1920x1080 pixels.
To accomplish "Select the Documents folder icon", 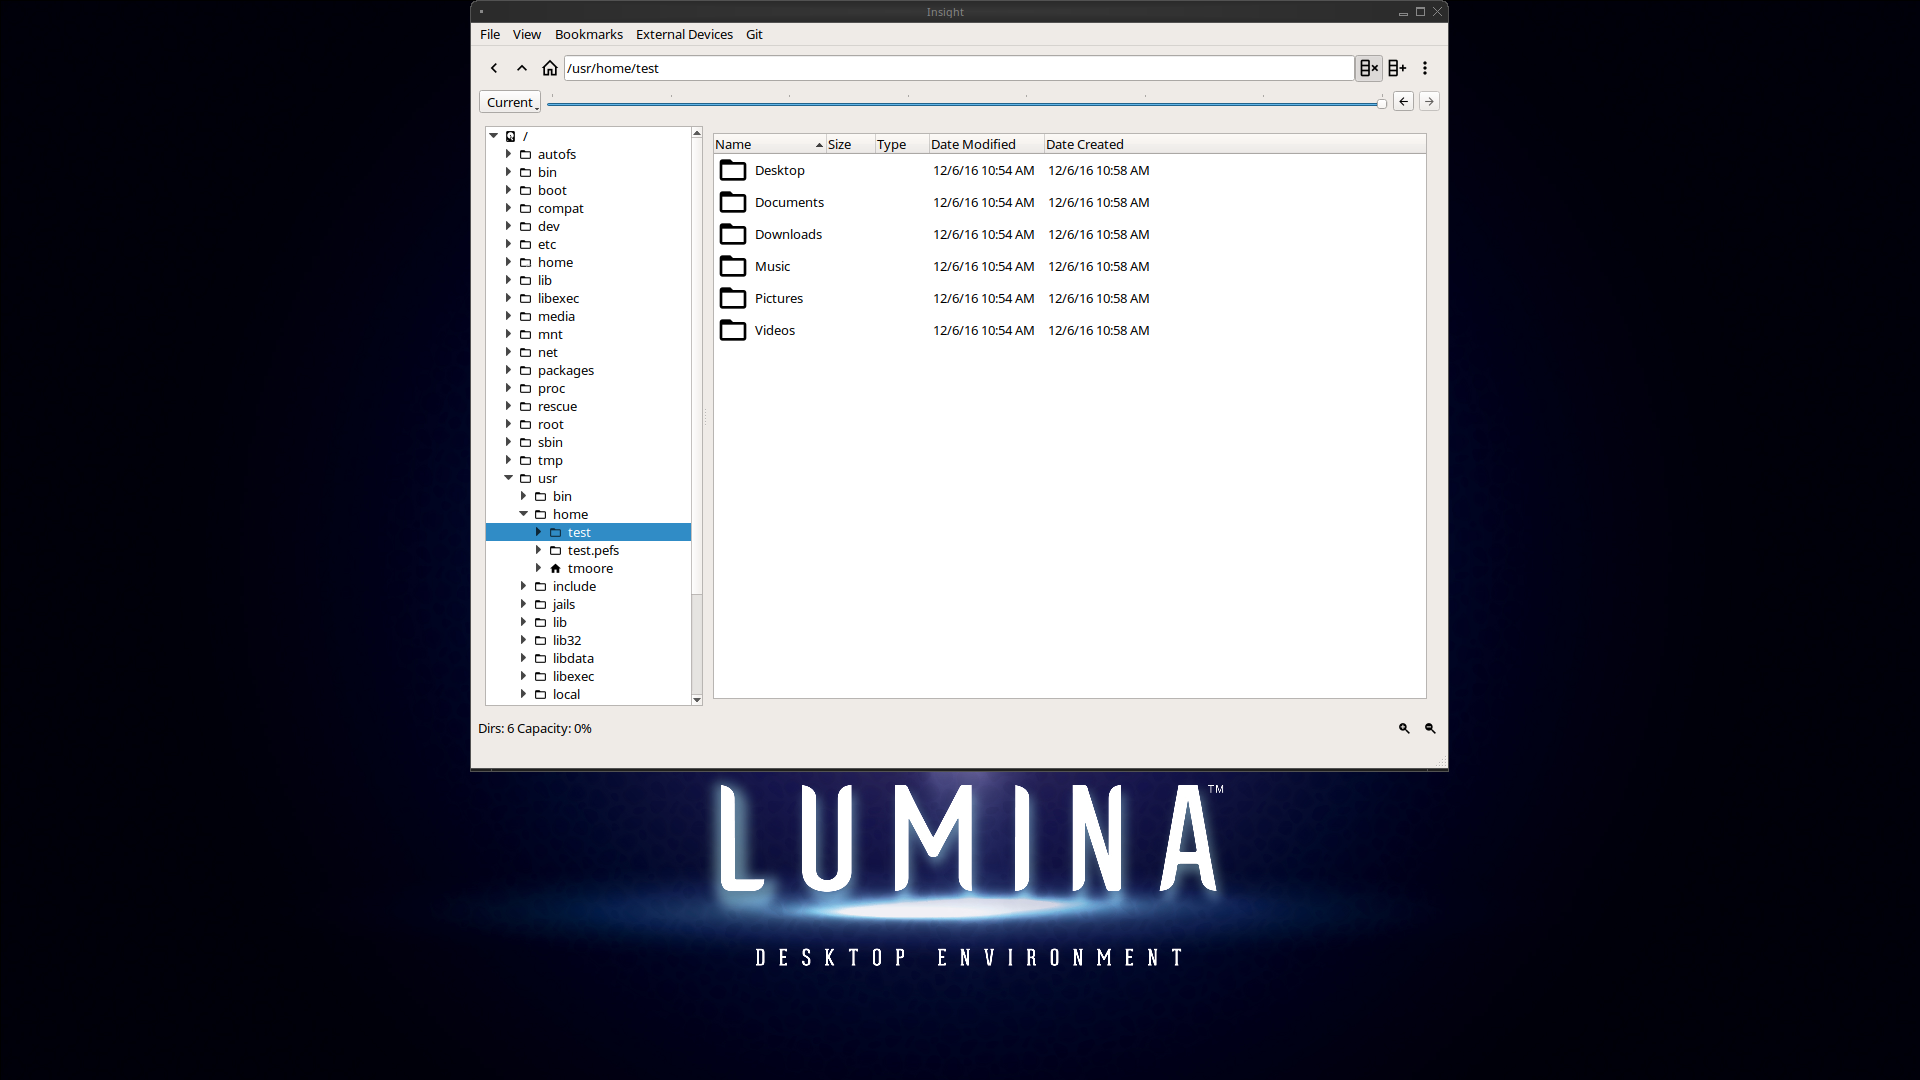I will 733,202.
